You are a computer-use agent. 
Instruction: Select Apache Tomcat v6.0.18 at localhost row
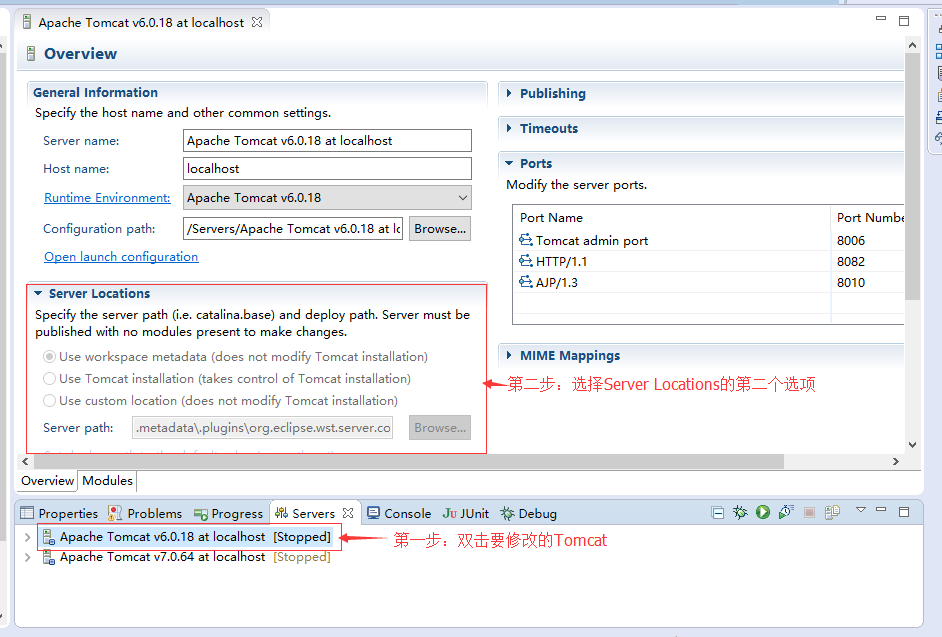click(187, 537)
